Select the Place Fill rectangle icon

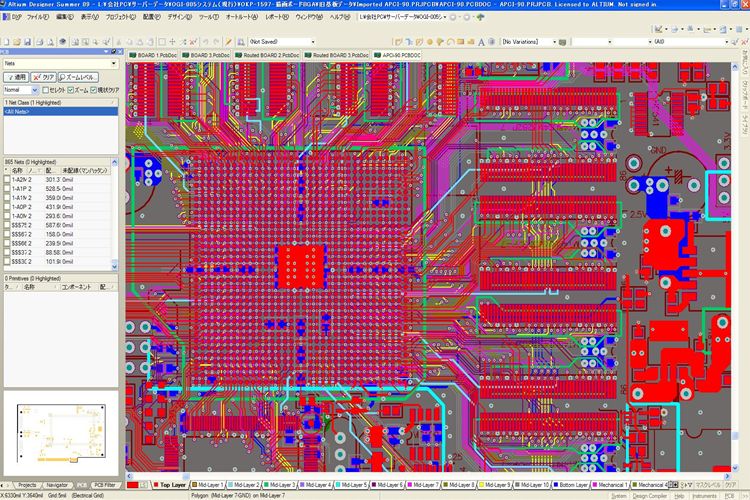[x=461, y=42]
